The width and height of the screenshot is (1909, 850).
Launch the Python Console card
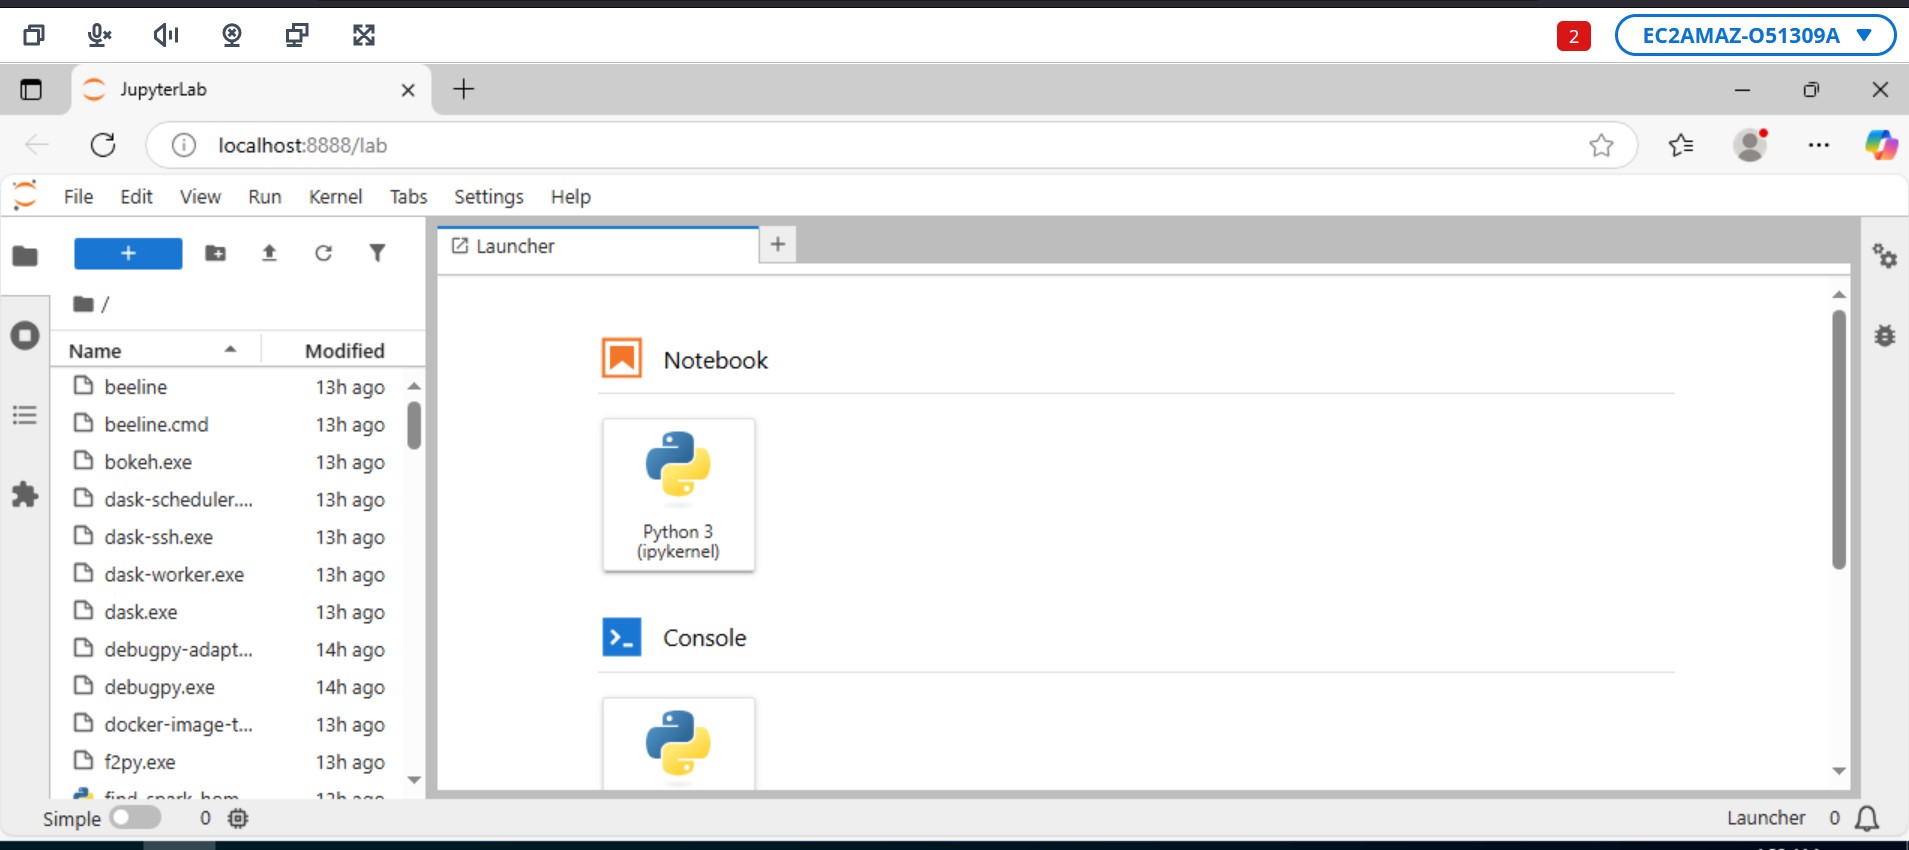coord(679,743)
